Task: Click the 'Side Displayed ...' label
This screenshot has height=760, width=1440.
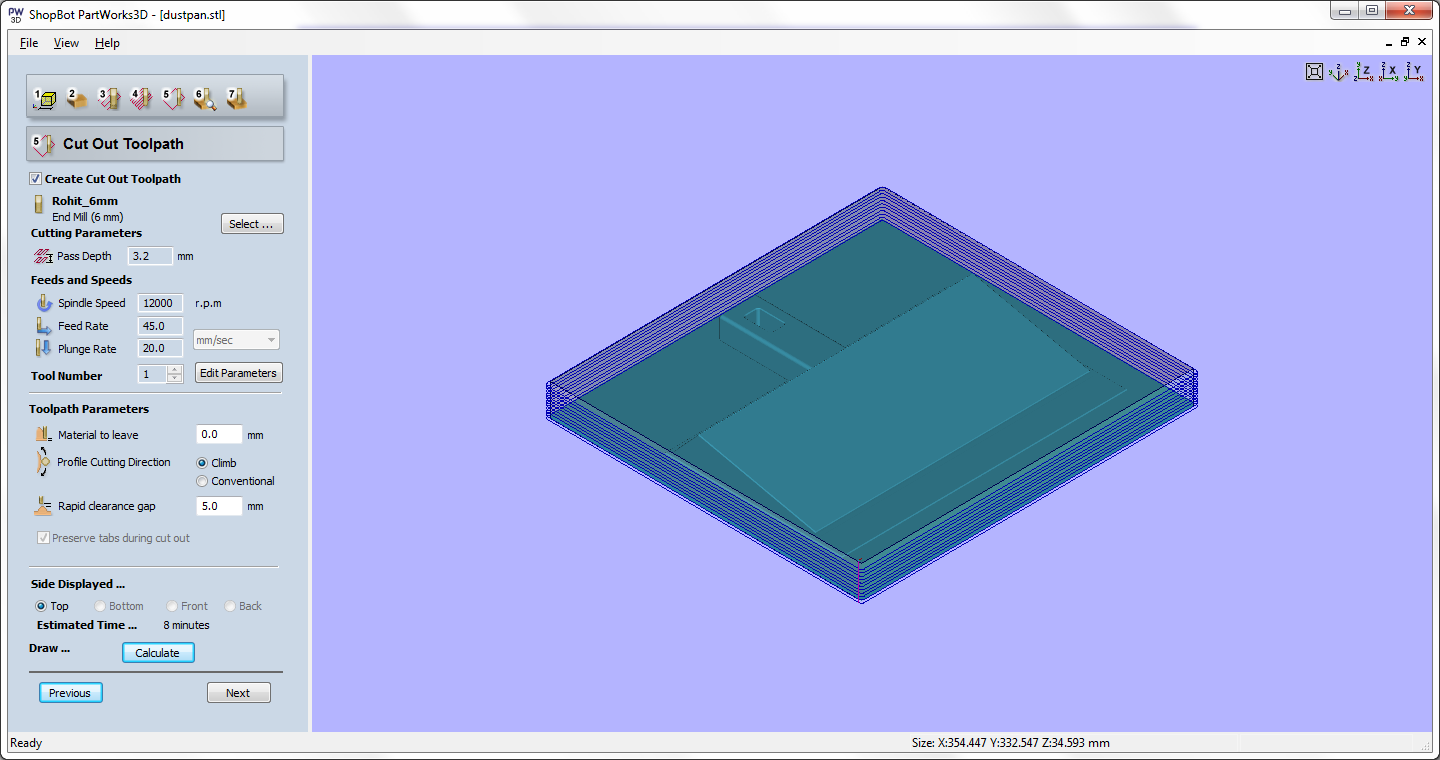Action: click(78, 584)
